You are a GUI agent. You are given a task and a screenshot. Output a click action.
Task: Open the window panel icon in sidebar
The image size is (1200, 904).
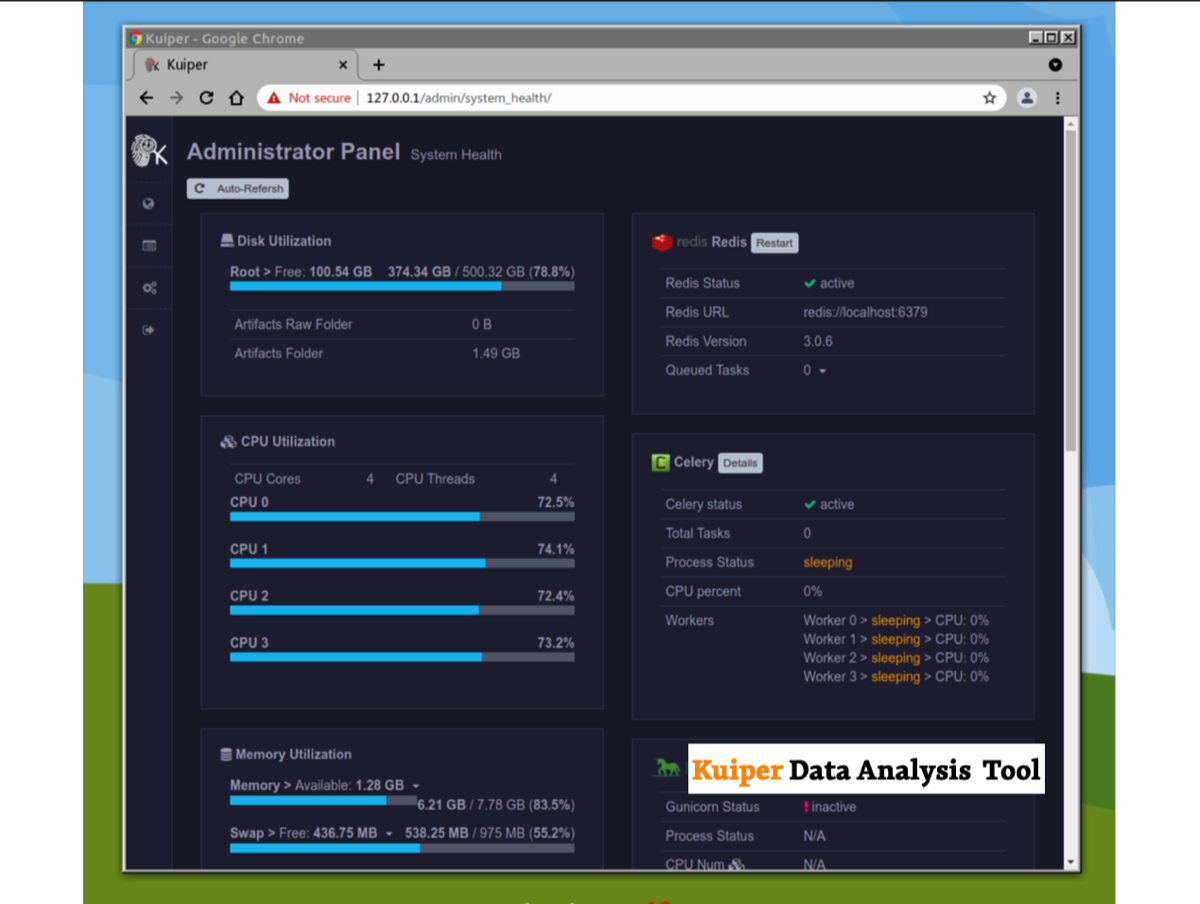coord(149,246)
